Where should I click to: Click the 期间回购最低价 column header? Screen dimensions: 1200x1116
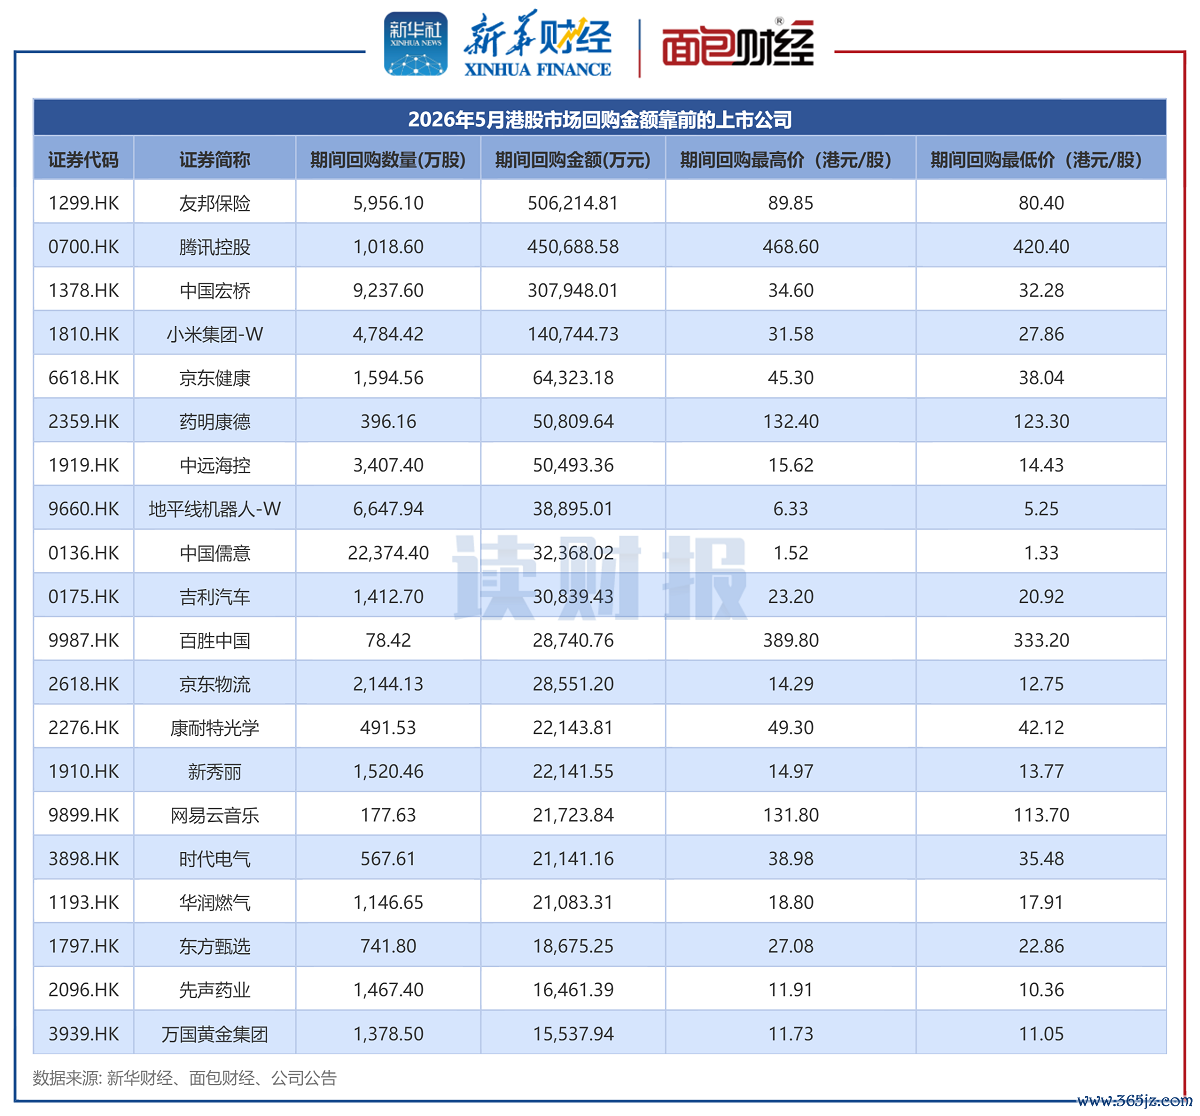click(1040, 160)
